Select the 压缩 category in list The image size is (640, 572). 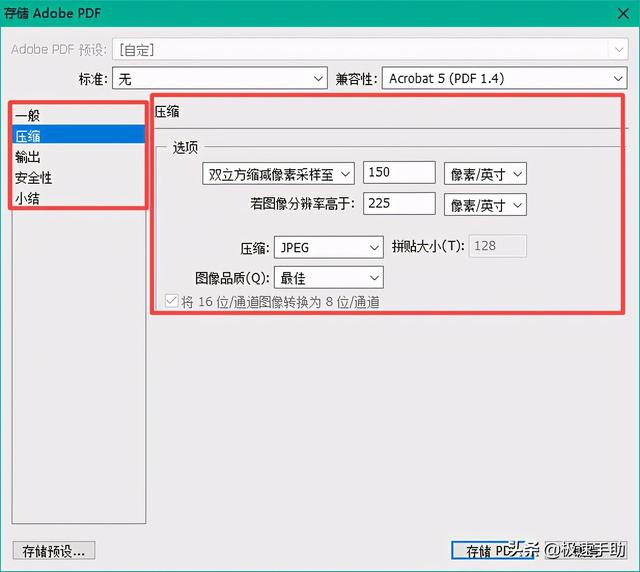(x=78, y=136)
